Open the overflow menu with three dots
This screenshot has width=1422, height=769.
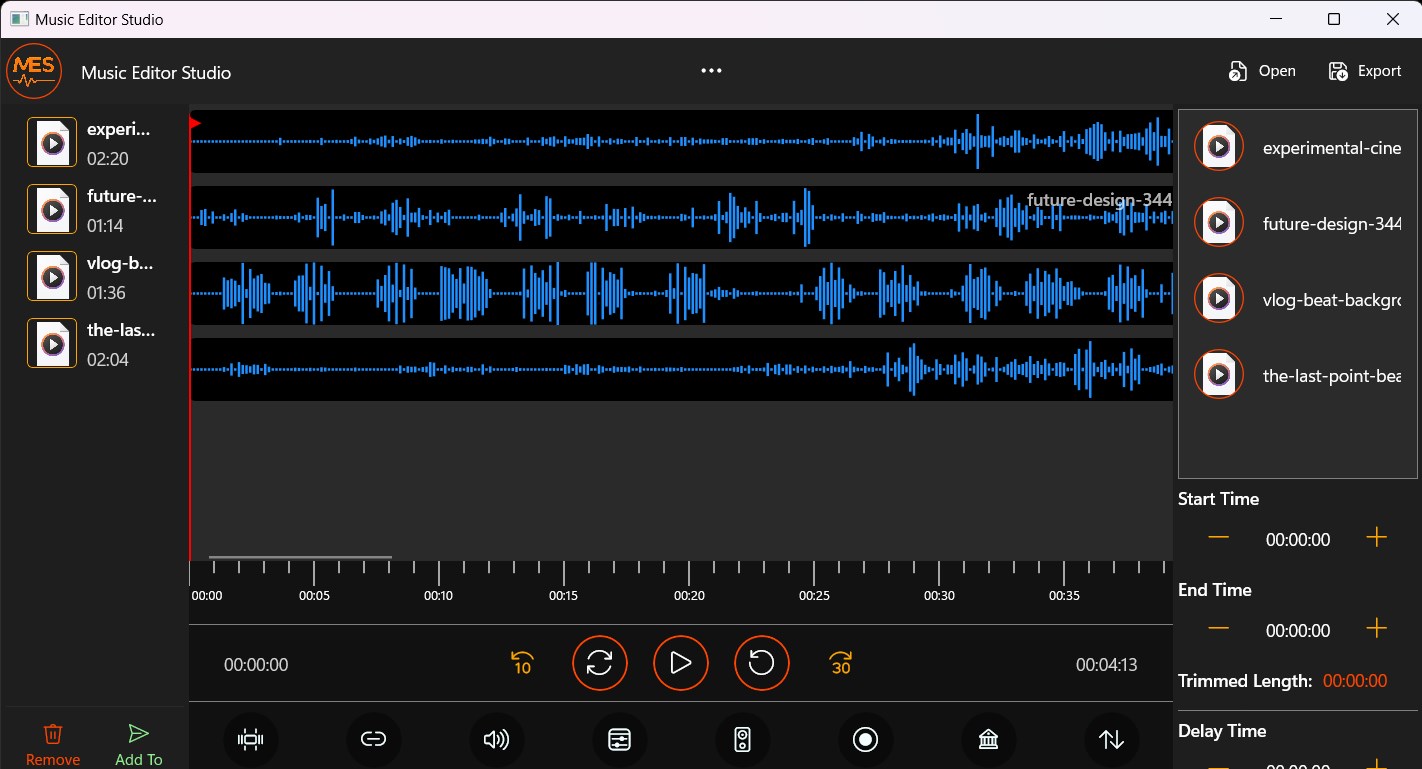[711, 70]
